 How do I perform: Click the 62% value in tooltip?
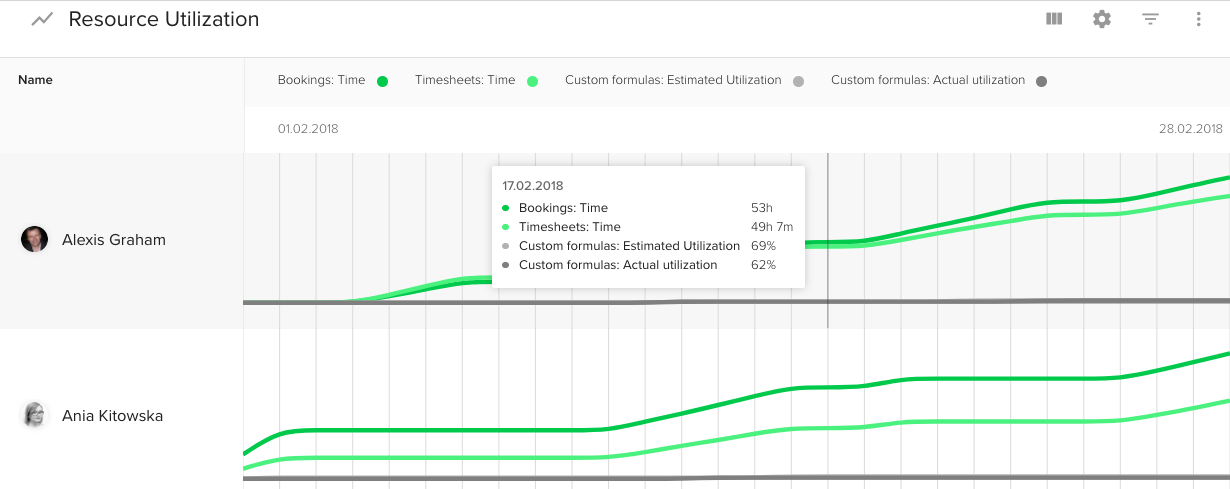click(x=763, y=265)
